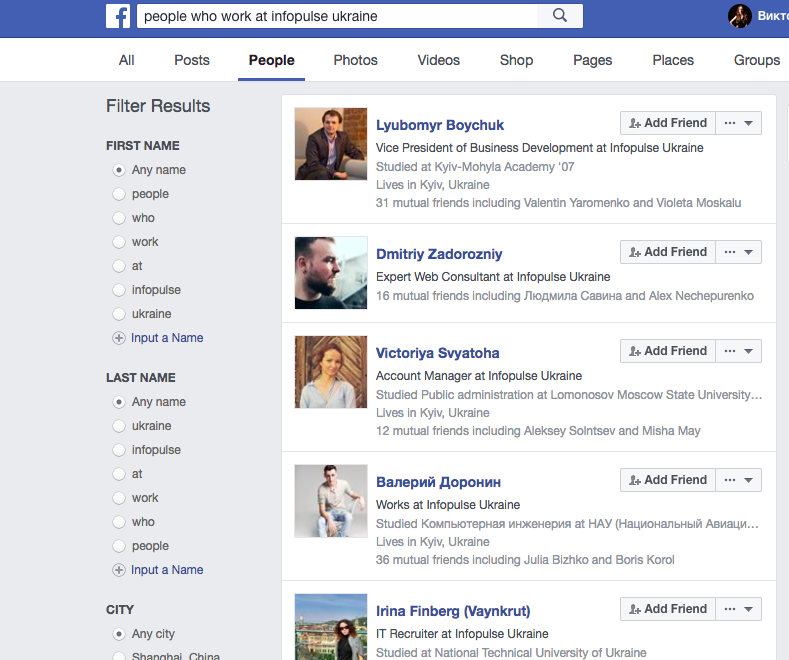789x660 pixels.
Task: Select 'ukraine' under Last Name filter
Action: click(x=119, y=426)
